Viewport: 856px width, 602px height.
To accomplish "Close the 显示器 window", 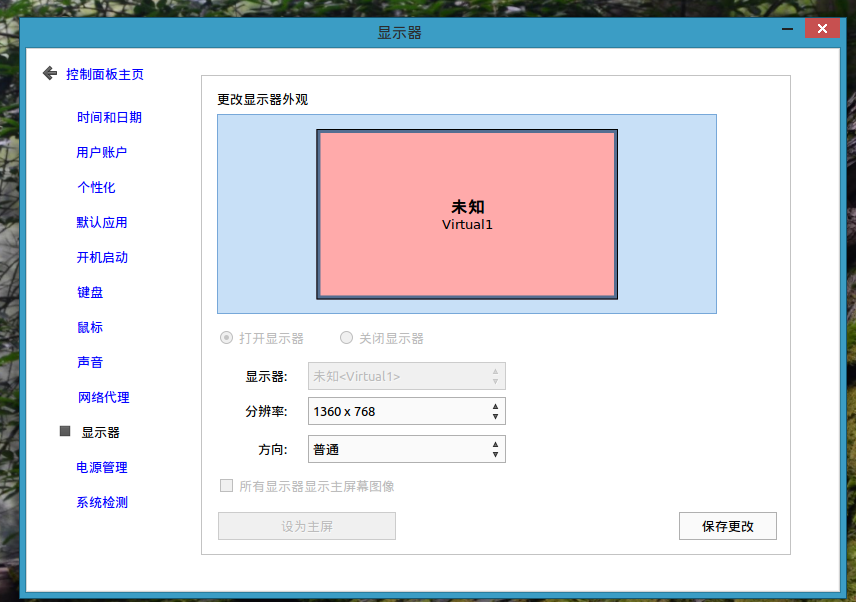I will 822,28.
